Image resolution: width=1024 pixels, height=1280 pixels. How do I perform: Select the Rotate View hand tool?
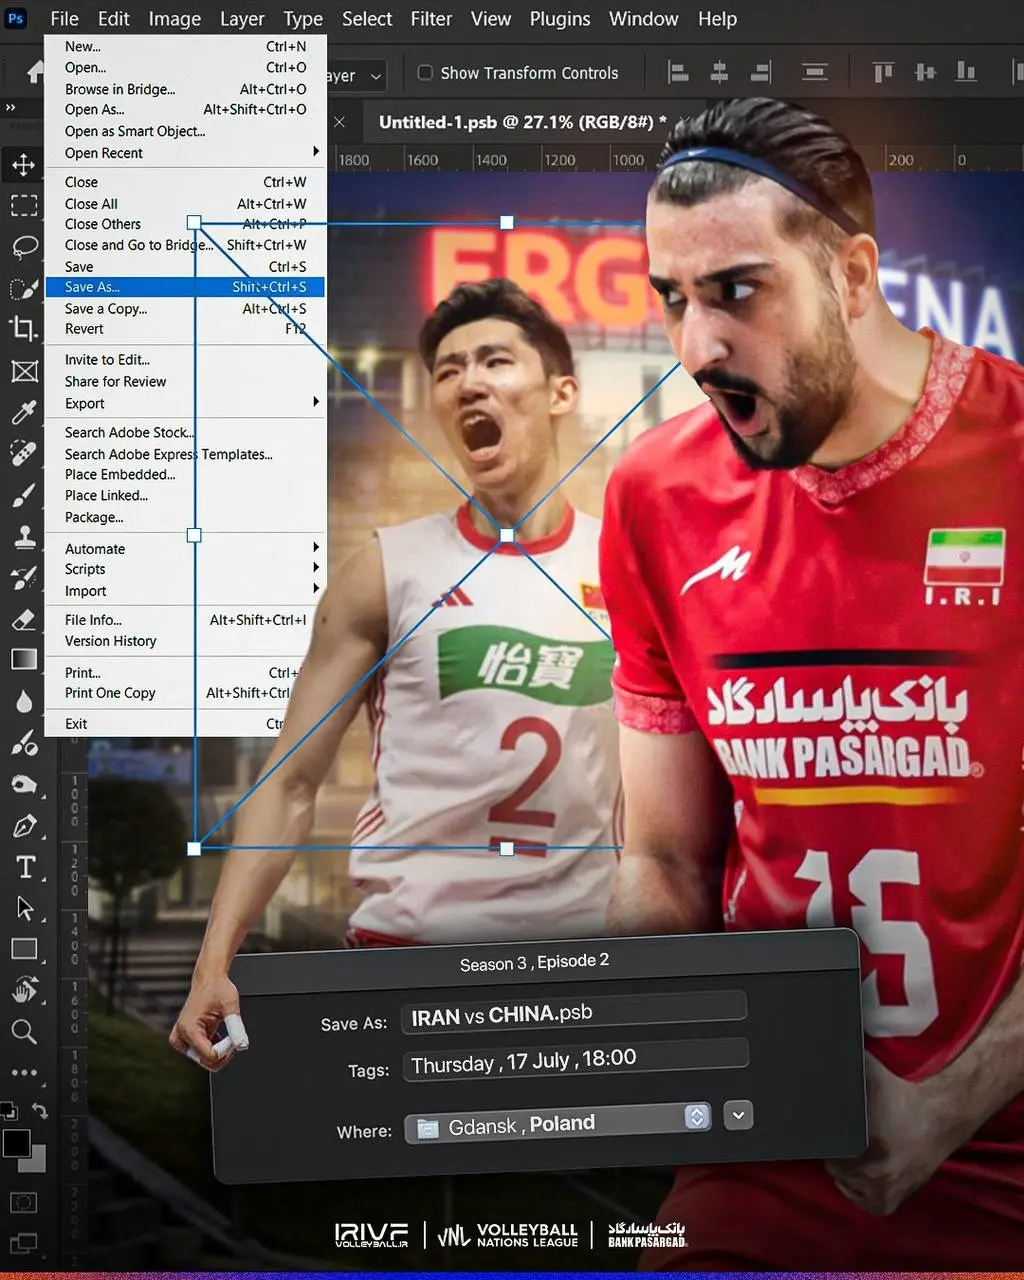pyautogui.click(x=23, y=990)
